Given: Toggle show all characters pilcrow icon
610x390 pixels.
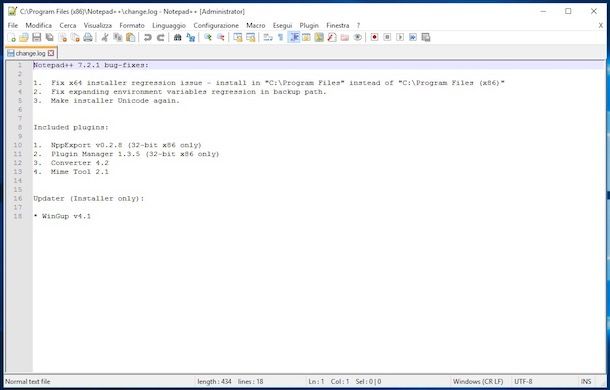Looking at the screenshot, I should click(x=280, y=37).
